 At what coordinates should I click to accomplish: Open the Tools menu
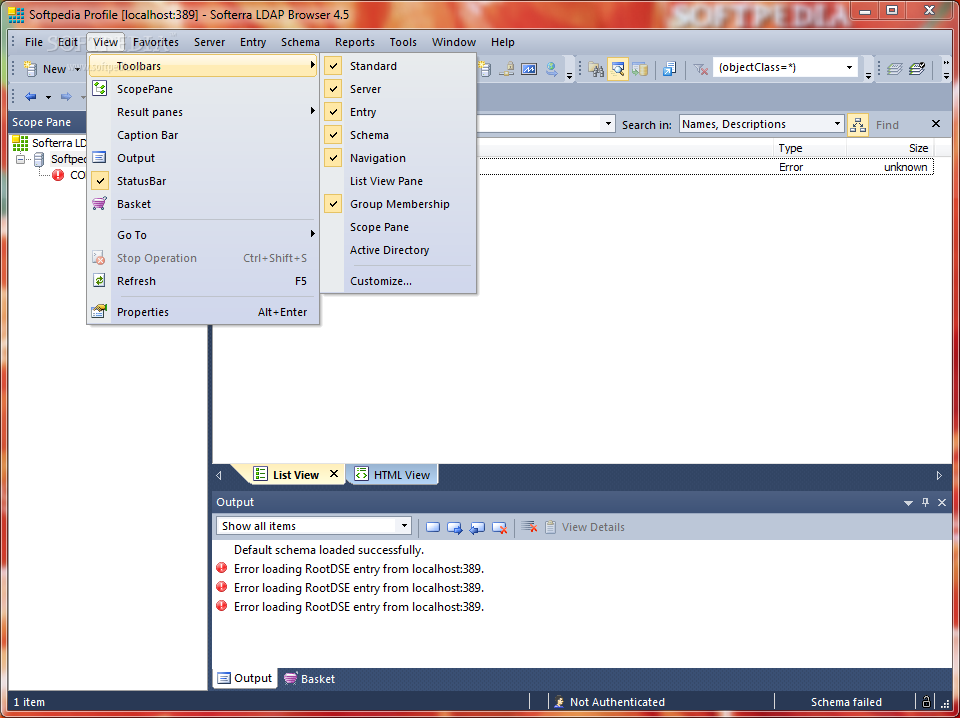(403, 42)
